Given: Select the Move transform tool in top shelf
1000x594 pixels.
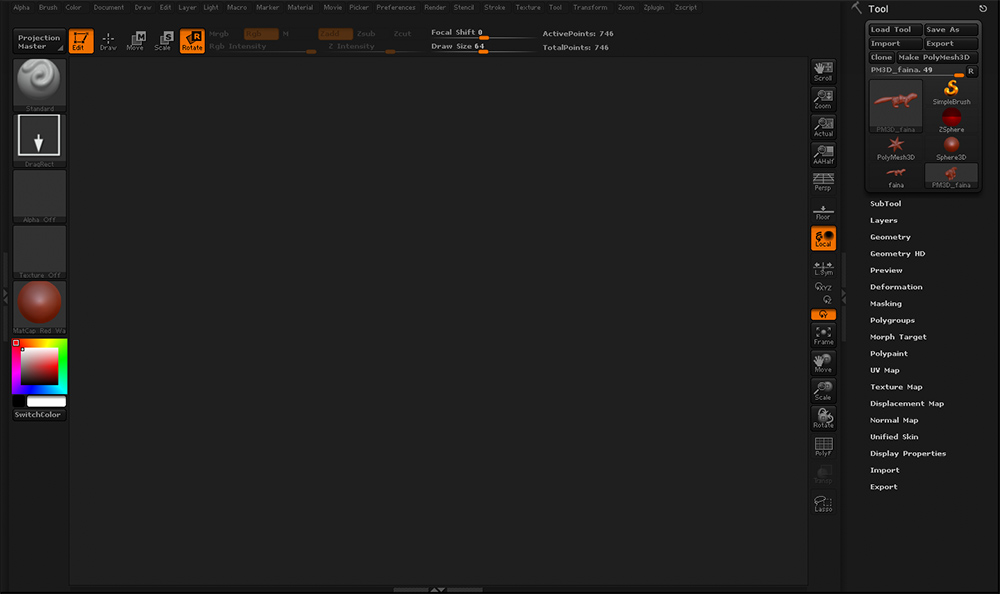Looking at the screenshot, I should point(135,41).
